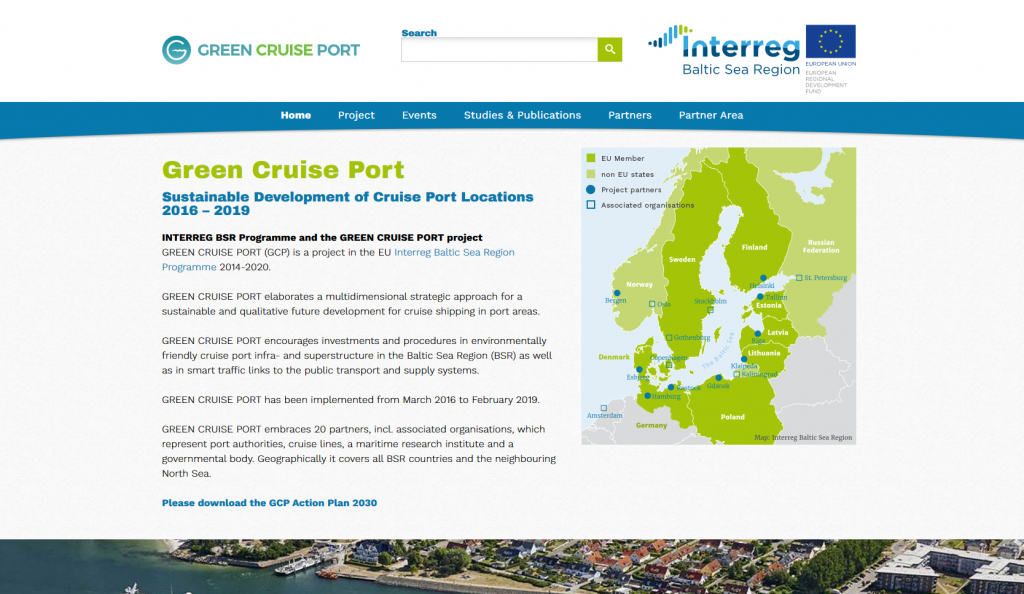Click the magnifier search button
Viewport: 1024px width, 594px height.
(609, 49)
